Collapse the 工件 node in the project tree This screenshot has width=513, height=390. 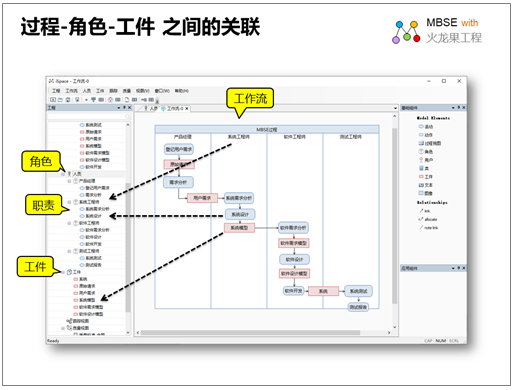click(63, 272)
